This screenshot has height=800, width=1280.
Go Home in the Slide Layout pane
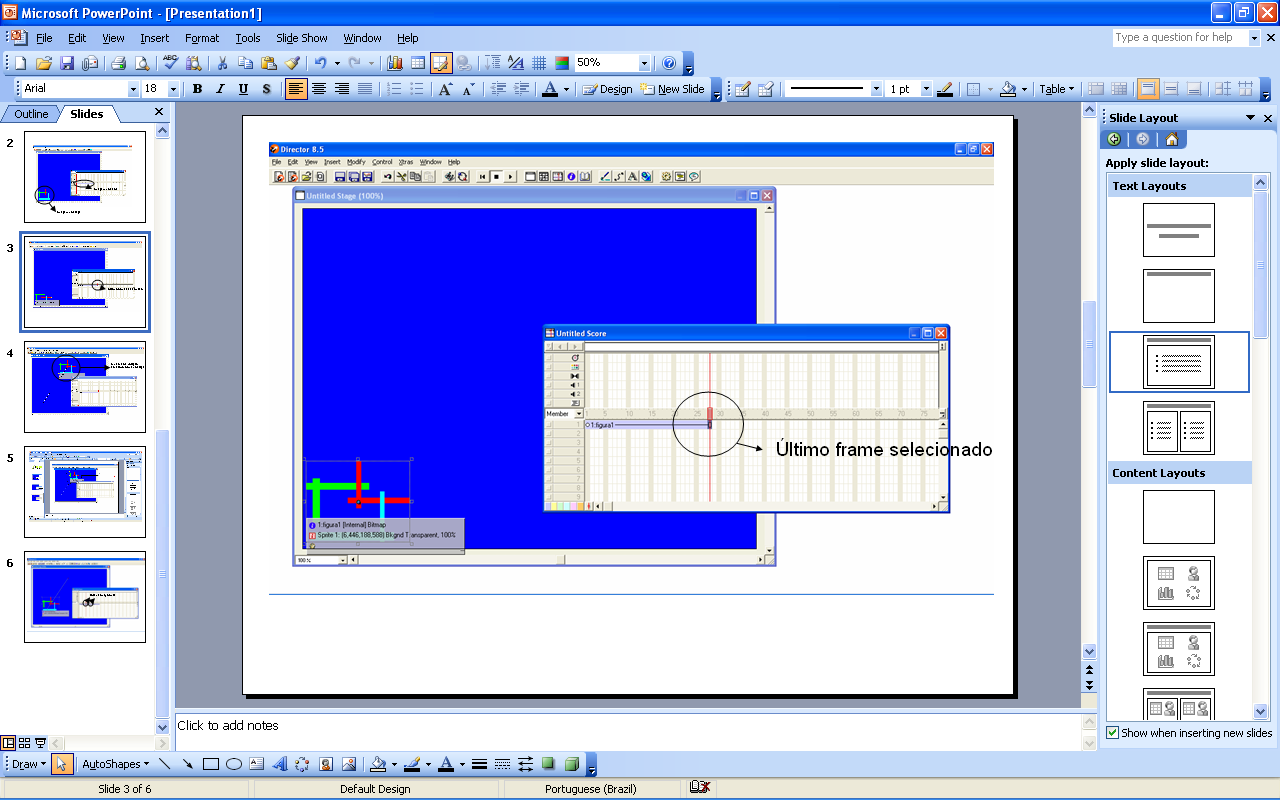(x=1171, y=139)
